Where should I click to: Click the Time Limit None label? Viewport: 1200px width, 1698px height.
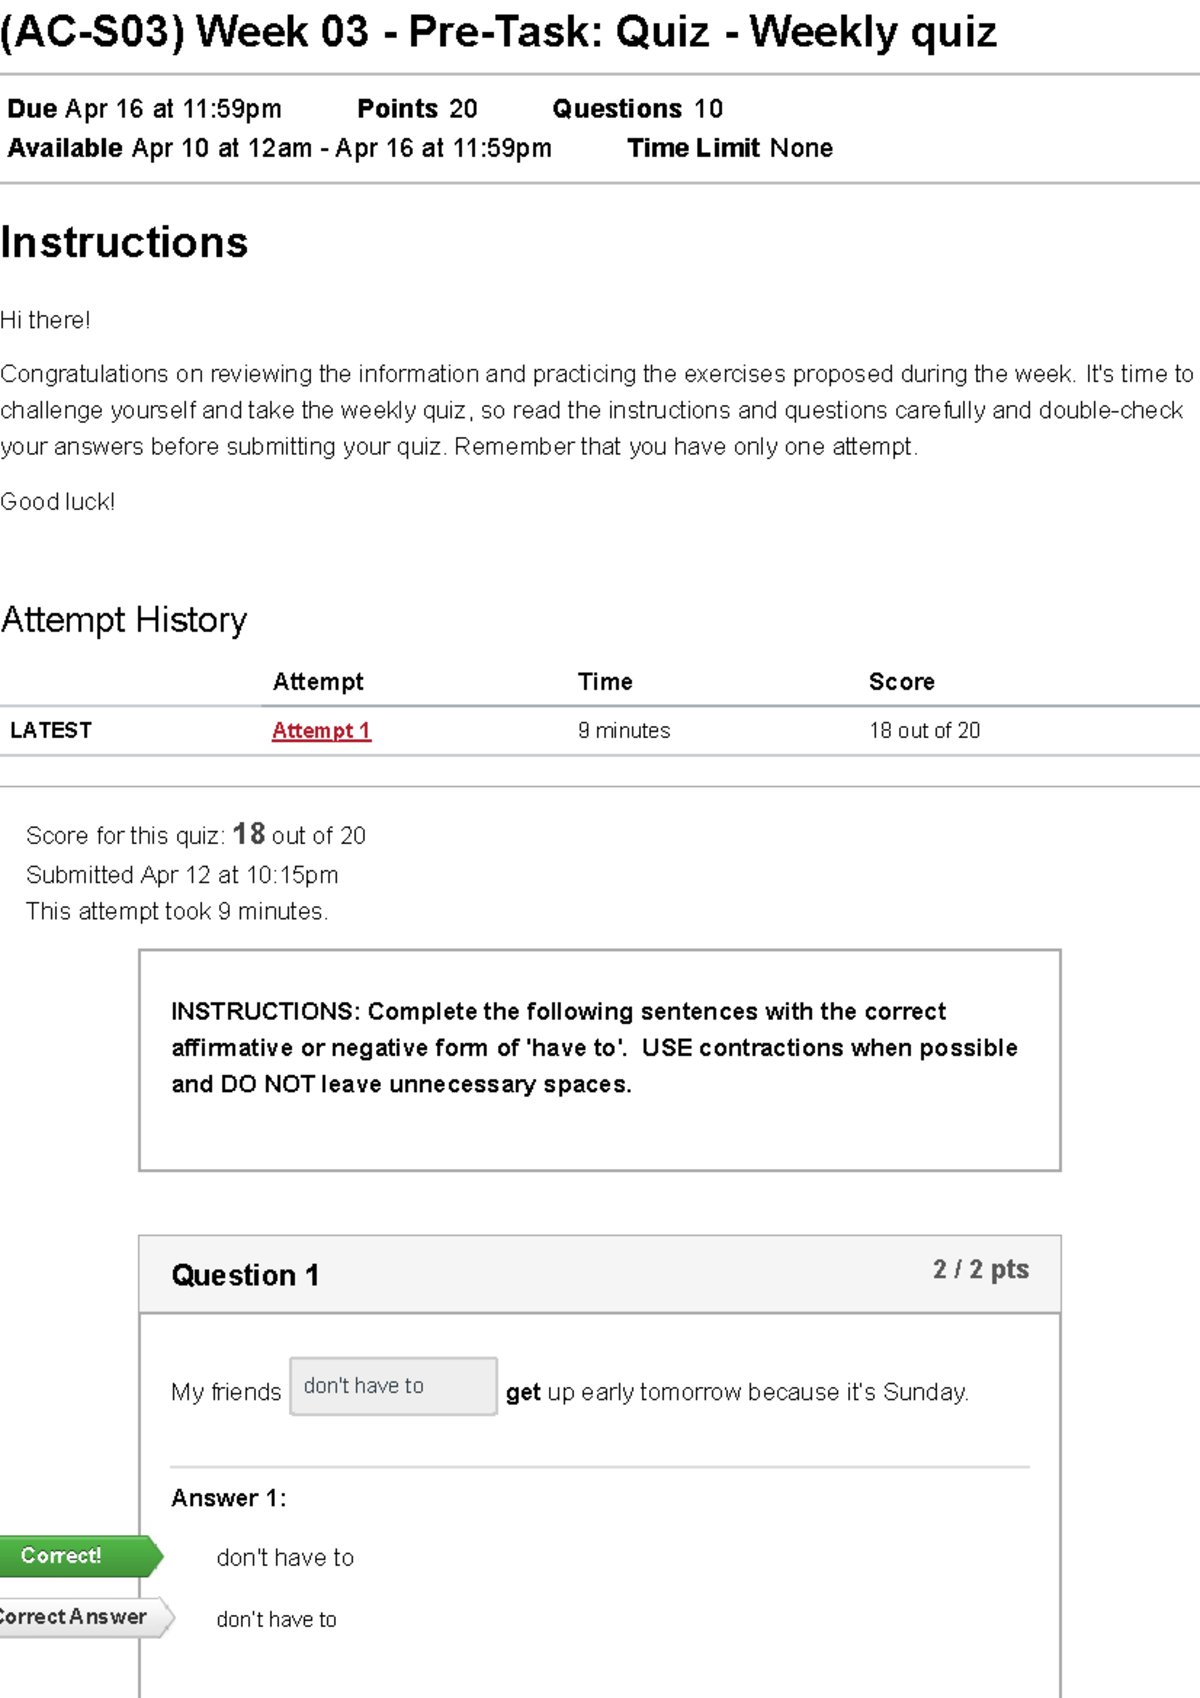(x=730, y=148)
